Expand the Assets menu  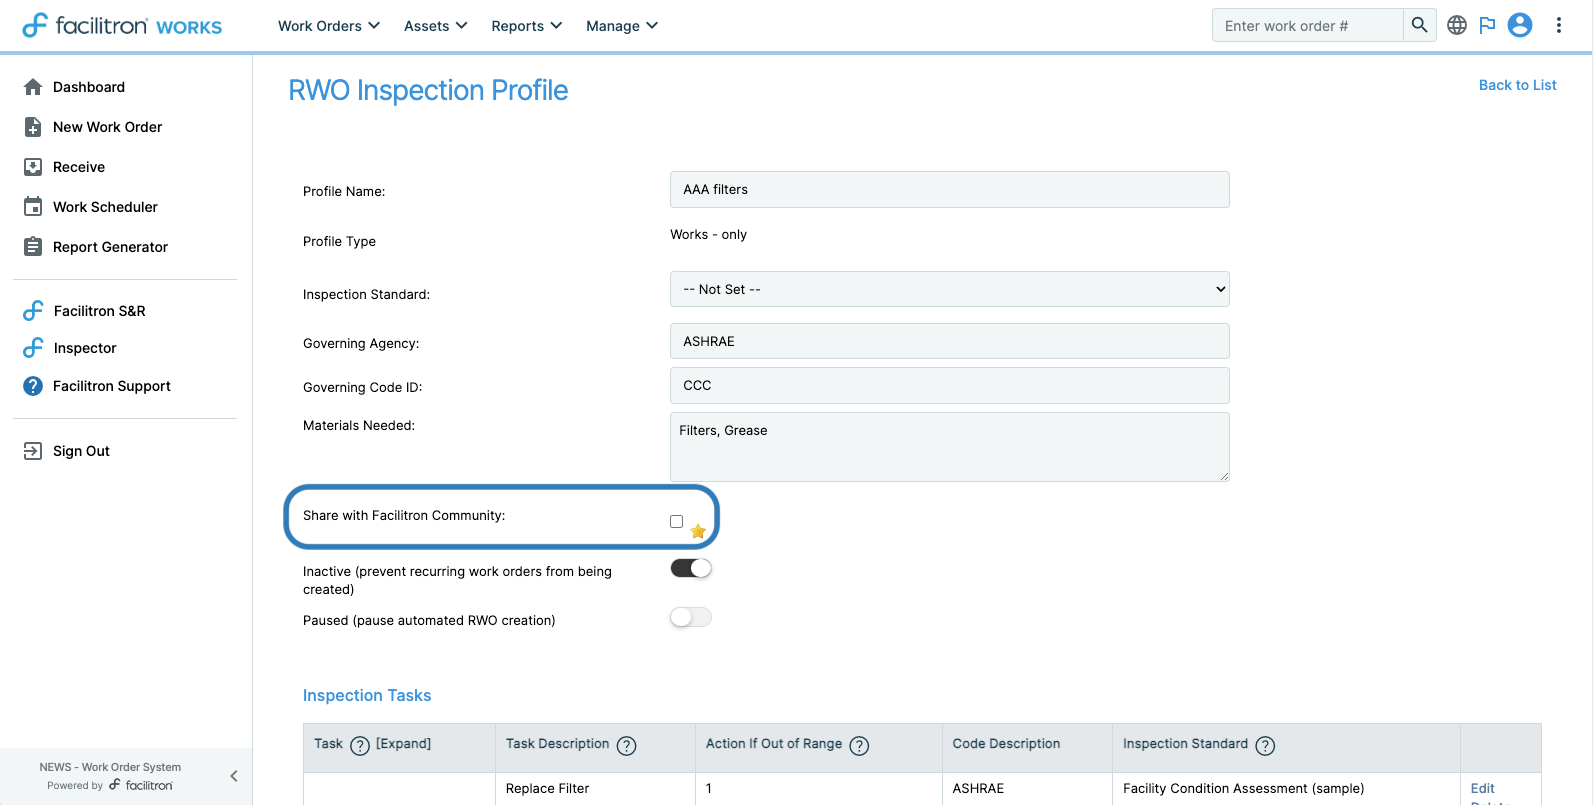click(x=436, y=26)
